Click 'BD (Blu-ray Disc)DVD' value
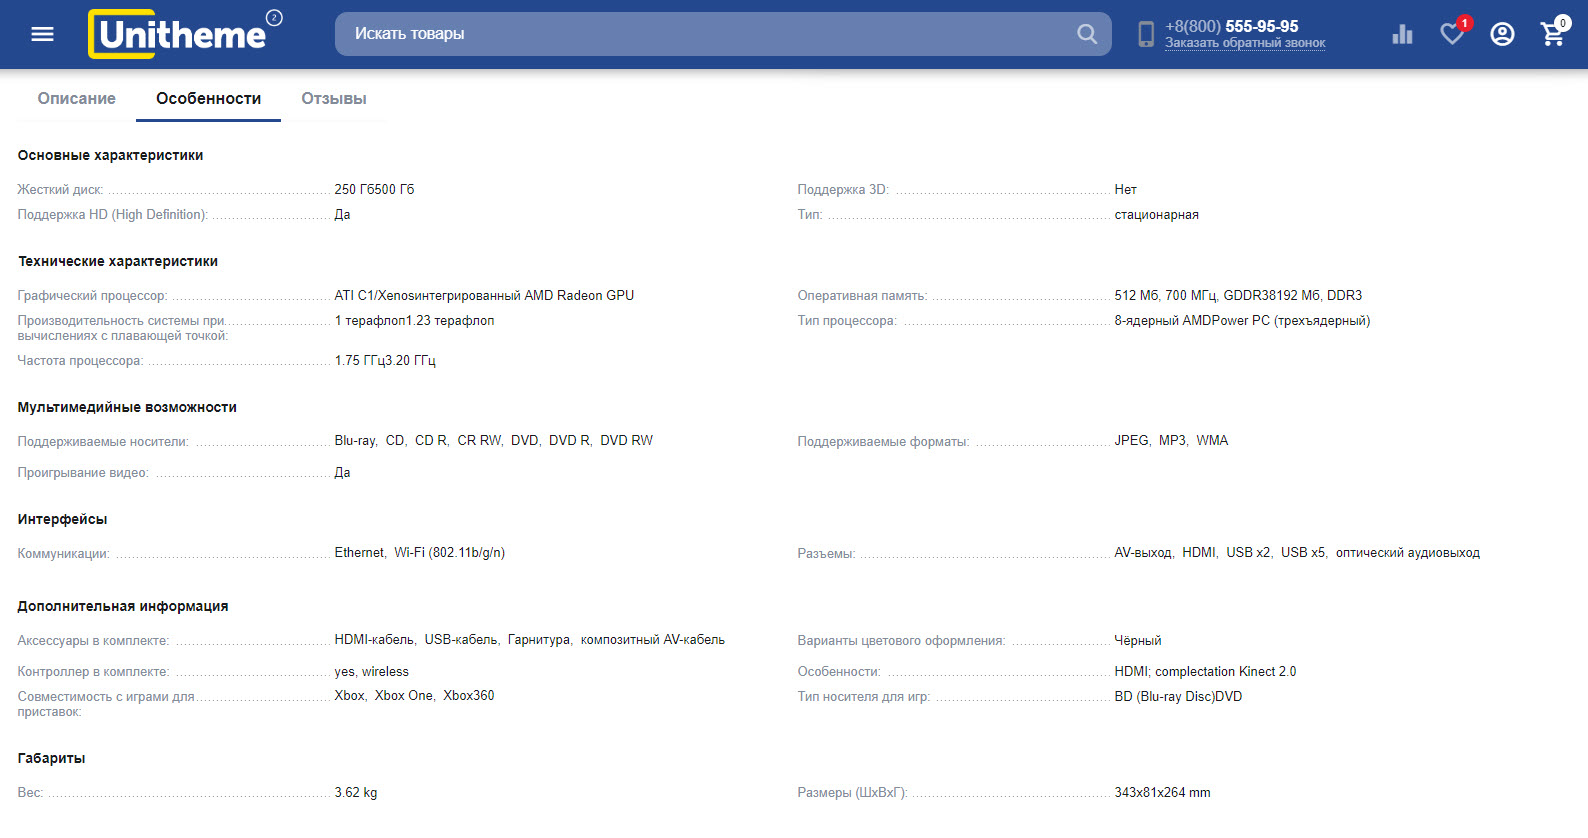 (1178, 696)
